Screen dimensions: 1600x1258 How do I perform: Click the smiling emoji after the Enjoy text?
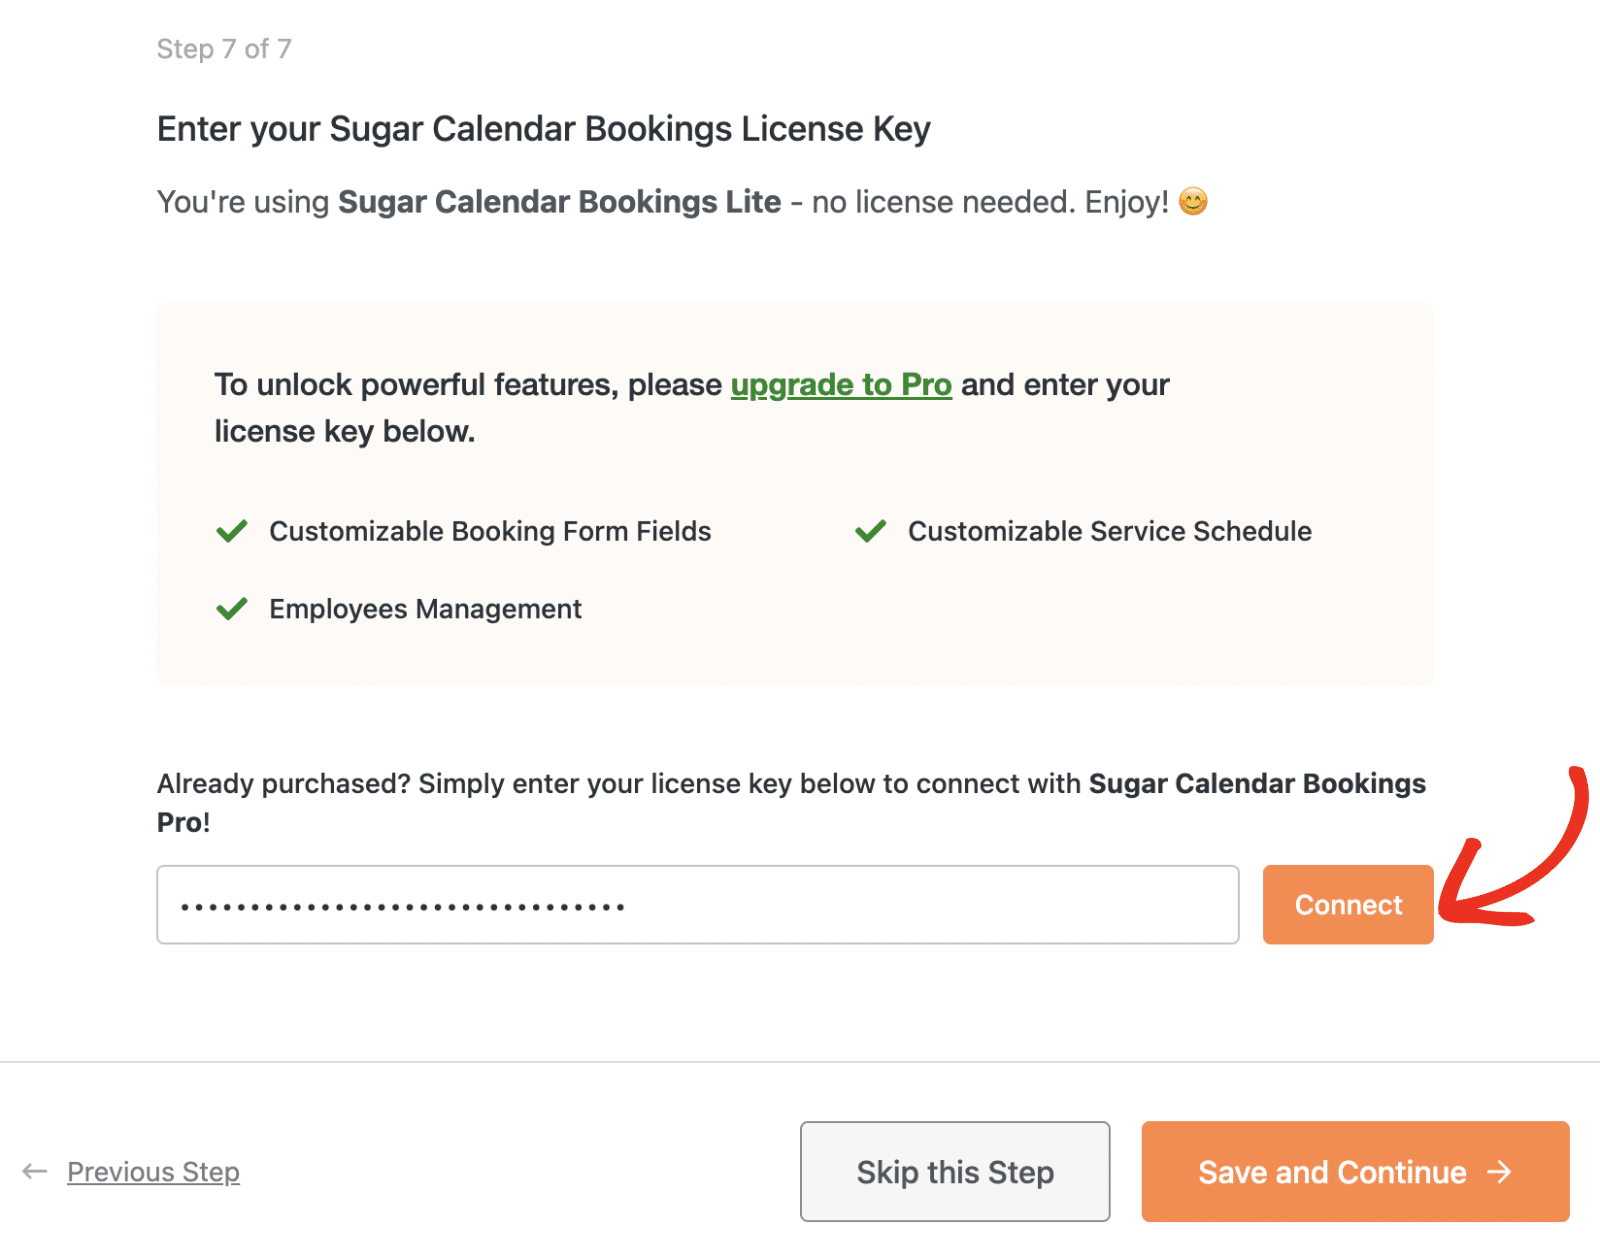tap(1192, 201)
